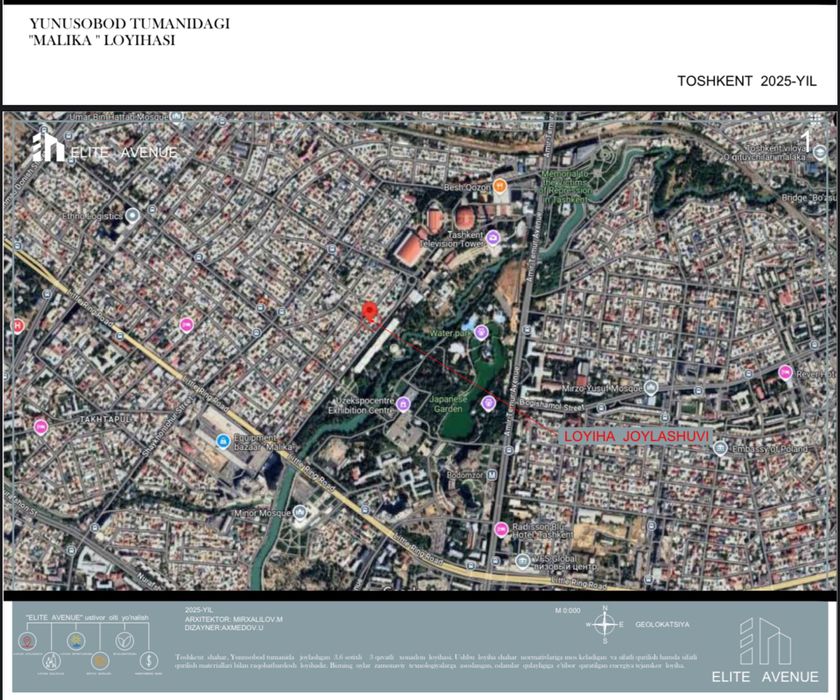Click the page number 1 on map
This screenshot has width=840, height=700.
pyautogui.click(x=806, y=141)
